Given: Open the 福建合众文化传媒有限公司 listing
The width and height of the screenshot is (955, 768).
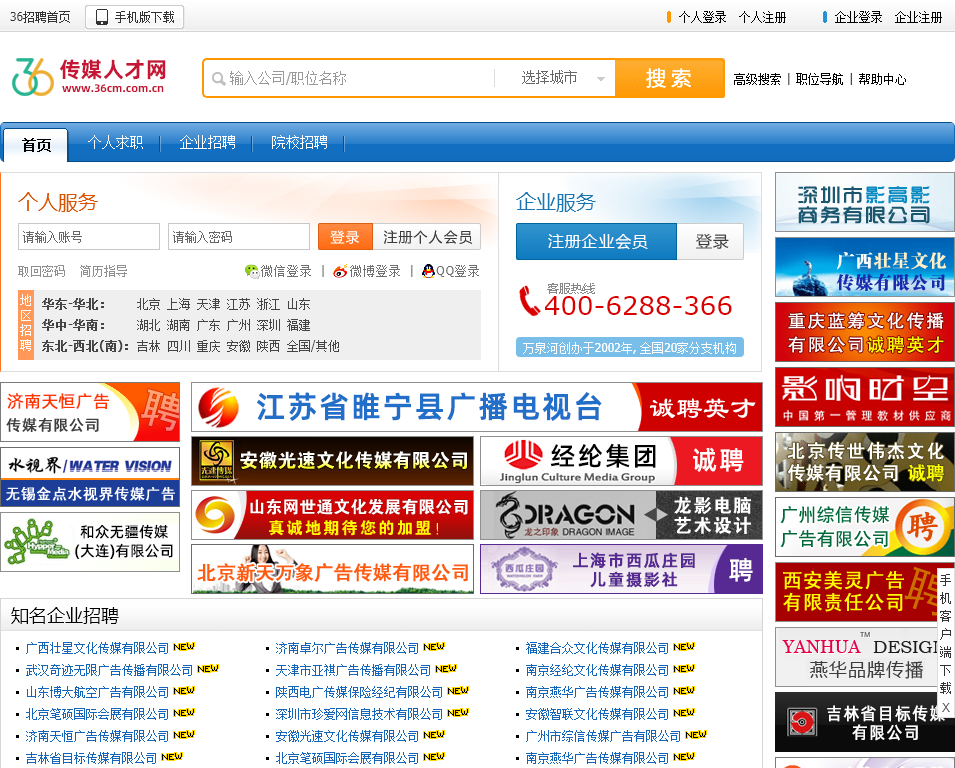Looking at the screenshot, I should (x=597, y=648).
